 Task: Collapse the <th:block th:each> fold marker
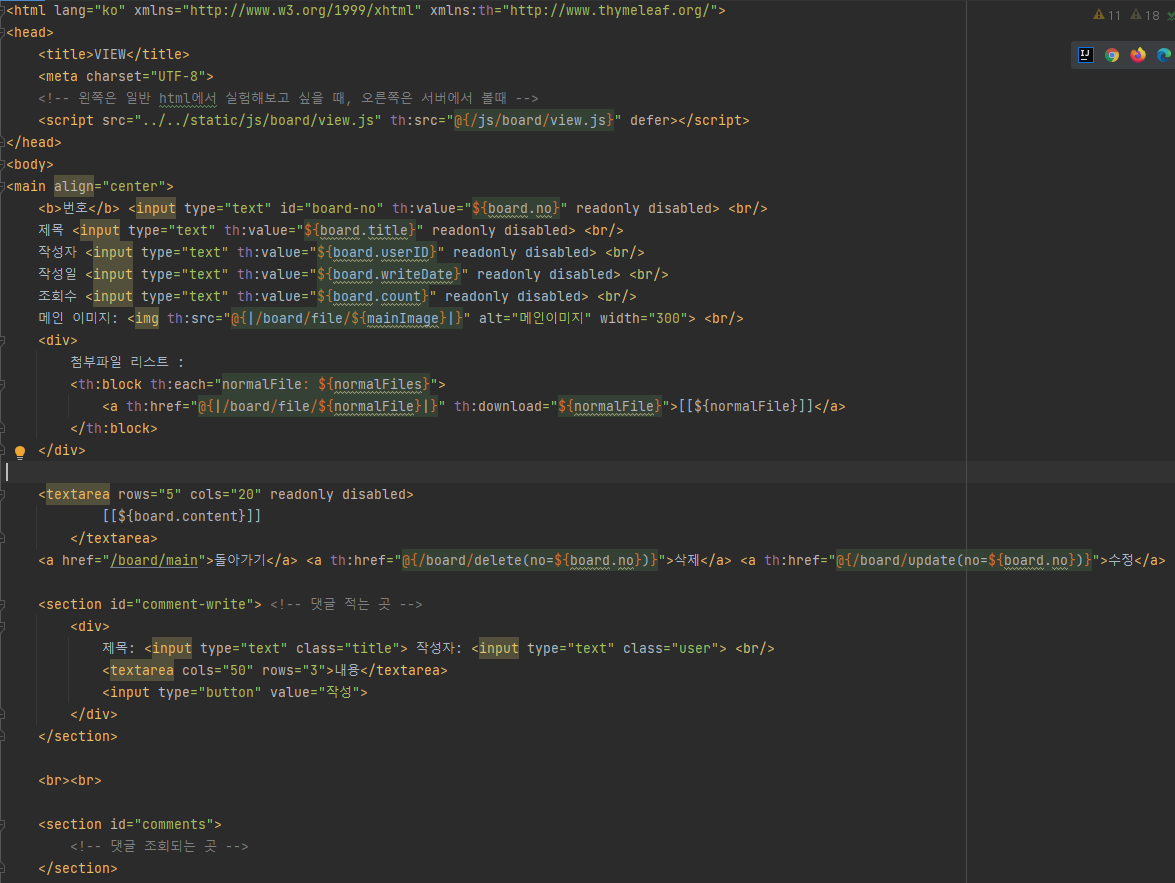coord(3,385)
